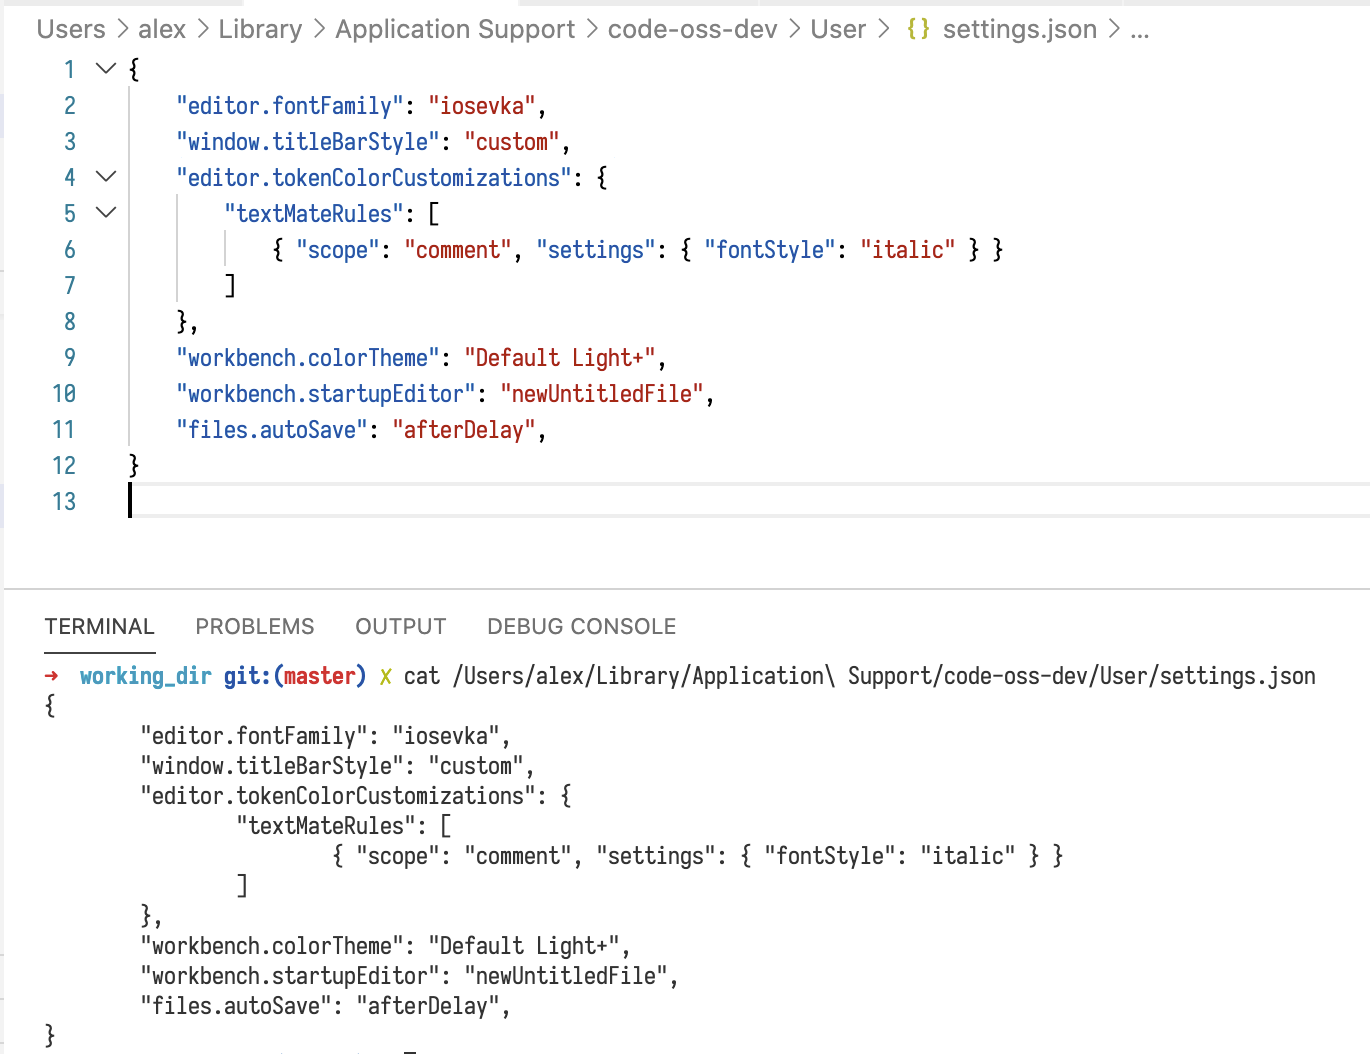Open the breadcrumb ellipsis after settings.json
The width and height of the screenshot is (1370, 1054).
1140,29
